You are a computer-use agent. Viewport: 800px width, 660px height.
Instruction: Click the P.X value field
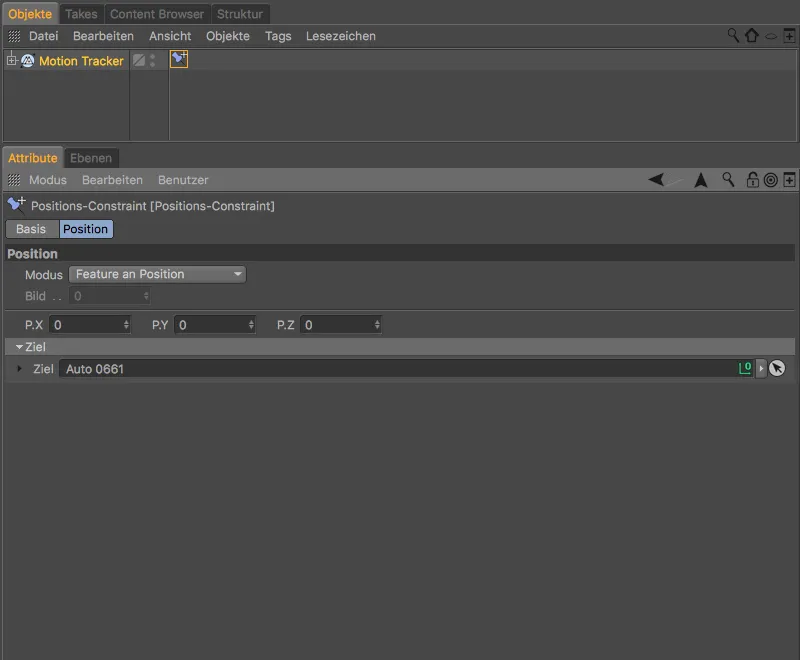(90, 325)
